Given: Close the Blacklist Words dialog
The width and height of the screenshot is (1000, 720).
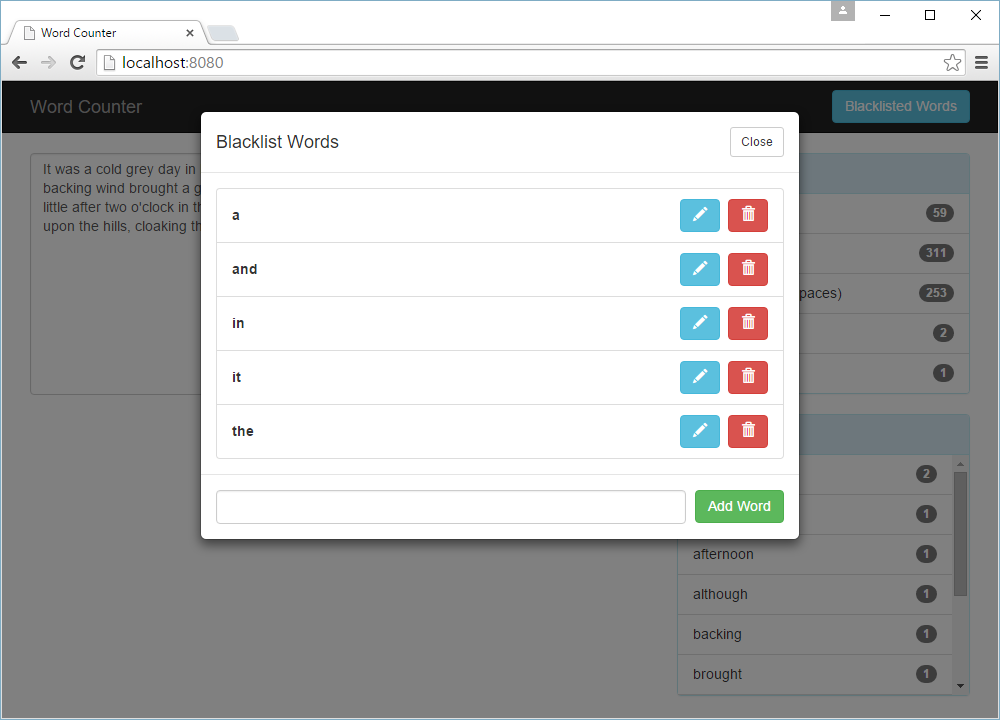Looking at the screenshot, I should [756, 142].
